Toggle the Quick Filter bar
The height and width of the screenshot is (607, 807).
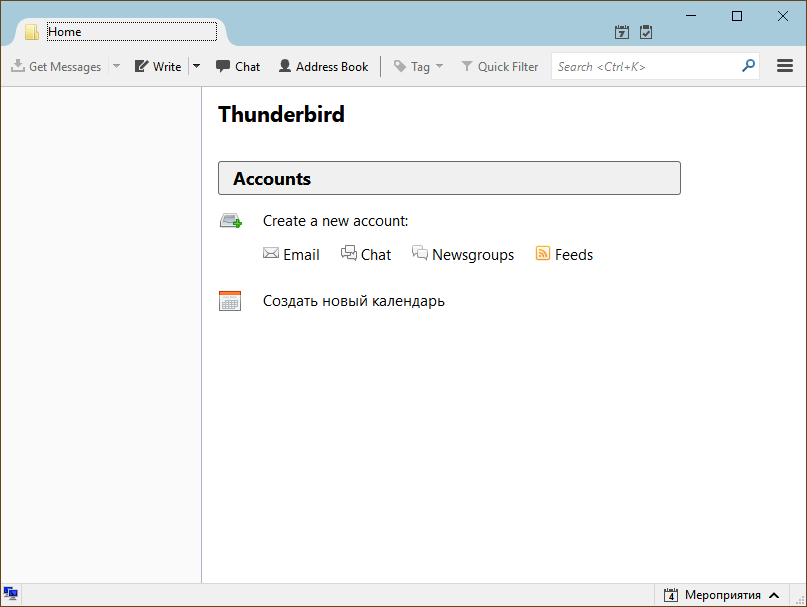499,66
